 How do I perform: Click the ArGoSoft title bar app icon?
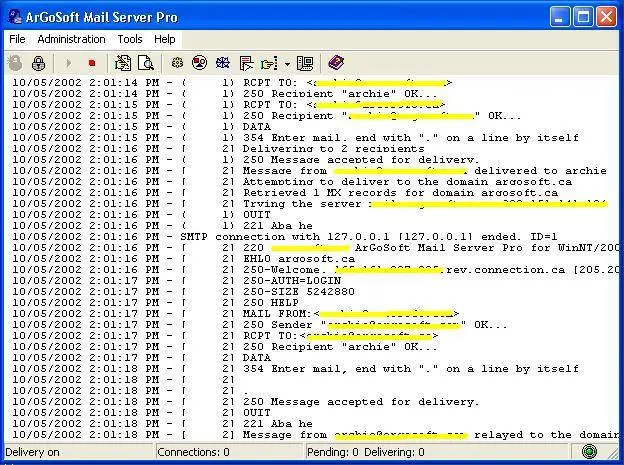tap(15, 17)
